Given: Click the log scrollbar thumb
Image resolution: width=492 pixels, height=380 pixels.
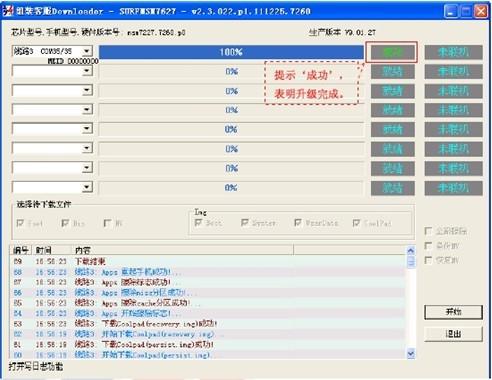Looking at the screenshot, I should (x=411, y=262).
